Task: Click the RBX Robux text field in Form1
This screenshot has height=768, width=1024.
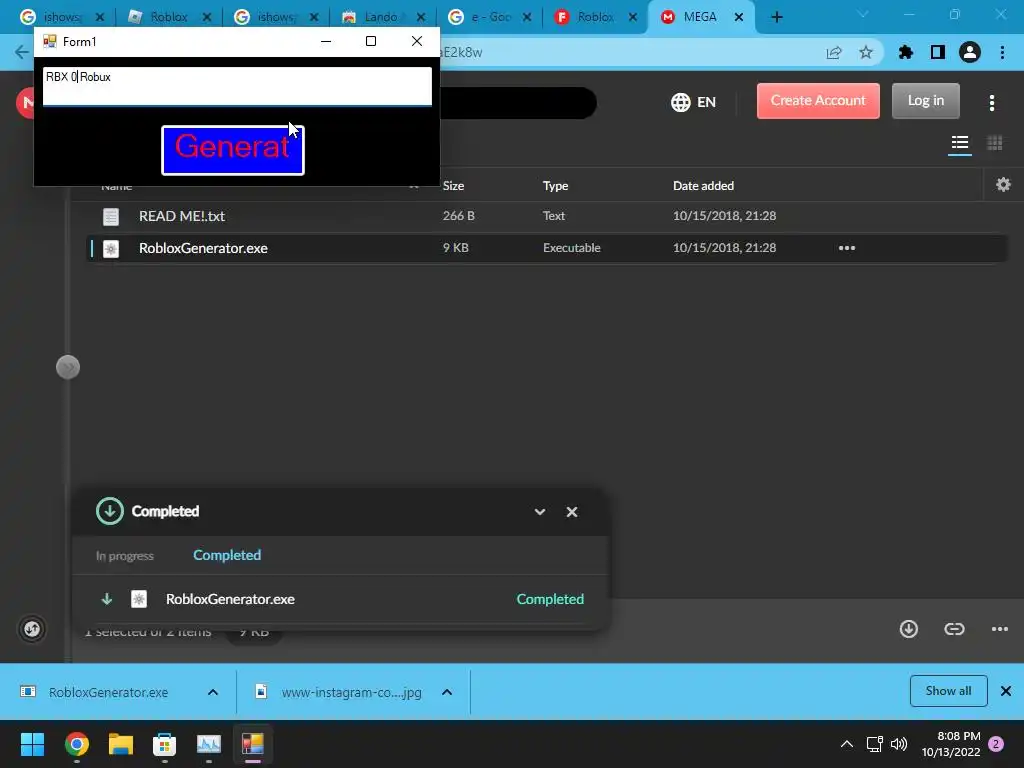Action: tap(237, 86)
